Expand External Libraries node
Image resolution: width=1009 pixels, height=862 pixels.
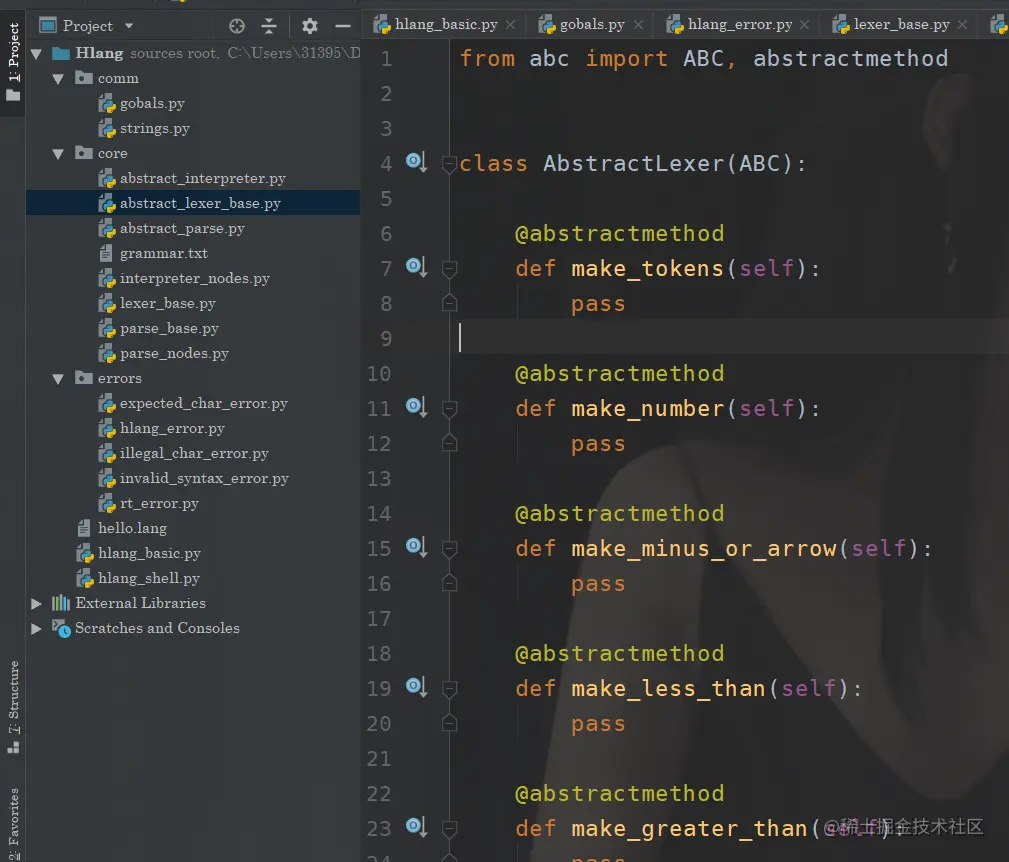pyautogui.click(x=37, y=603)
